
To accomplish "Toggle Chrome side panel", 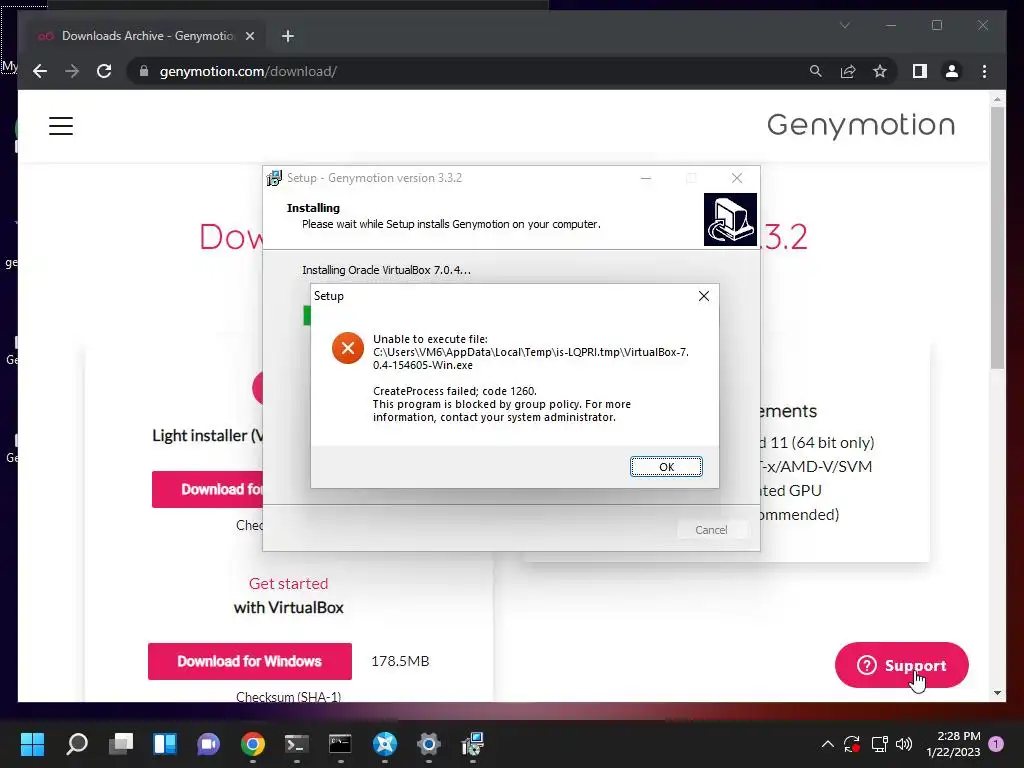I will 920,71.
